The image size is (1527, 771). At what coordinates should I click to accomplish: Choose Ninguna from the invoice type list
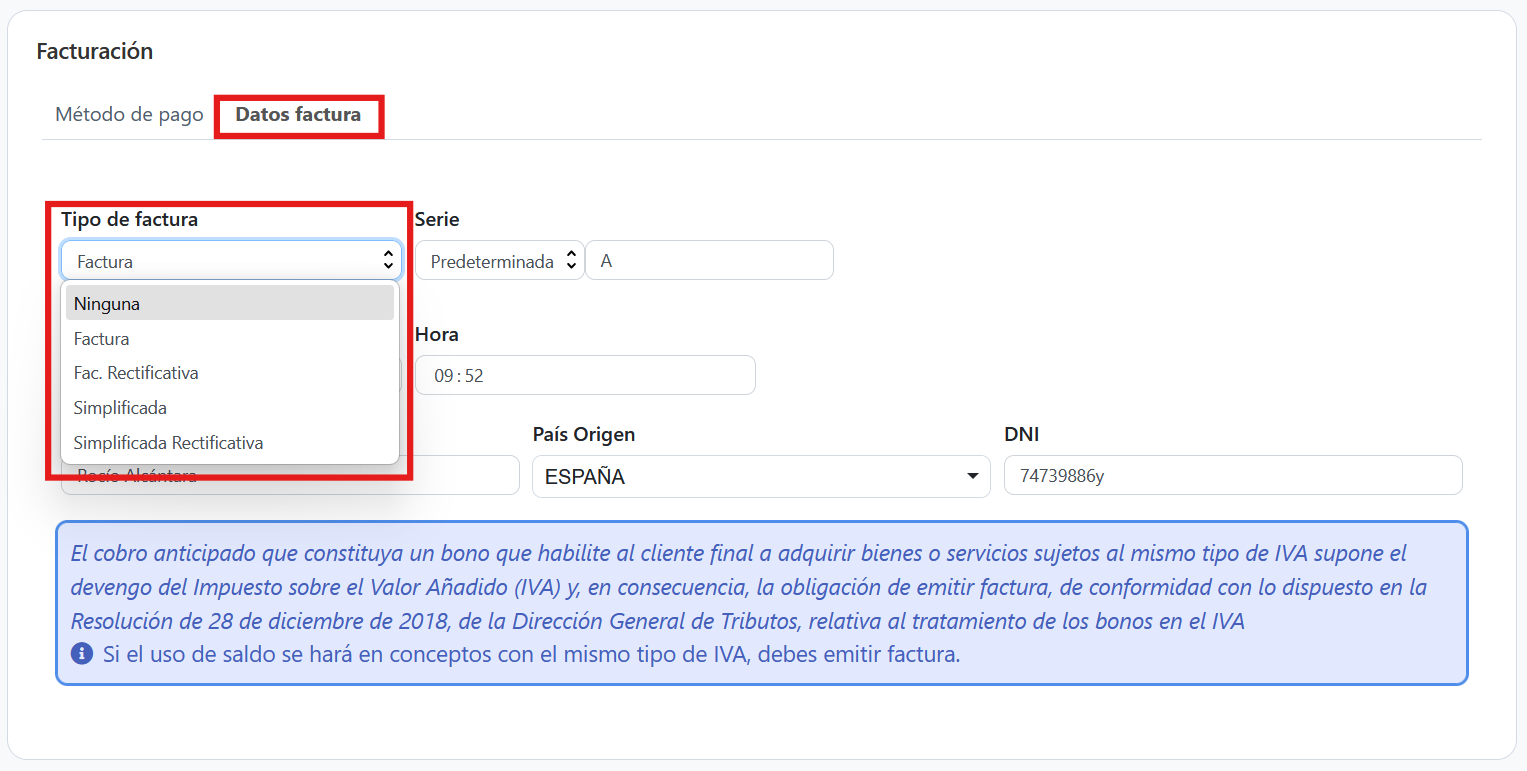pos(230,303)
